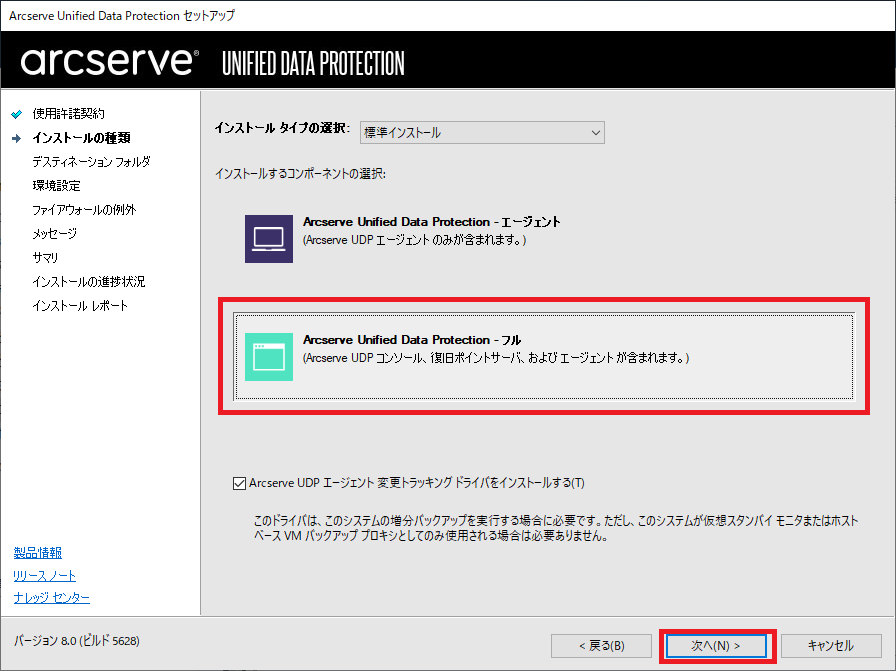Screen dimensions: 896x671
Task: Open the ナレッジ センター link
Action: (x=51, y=597)
